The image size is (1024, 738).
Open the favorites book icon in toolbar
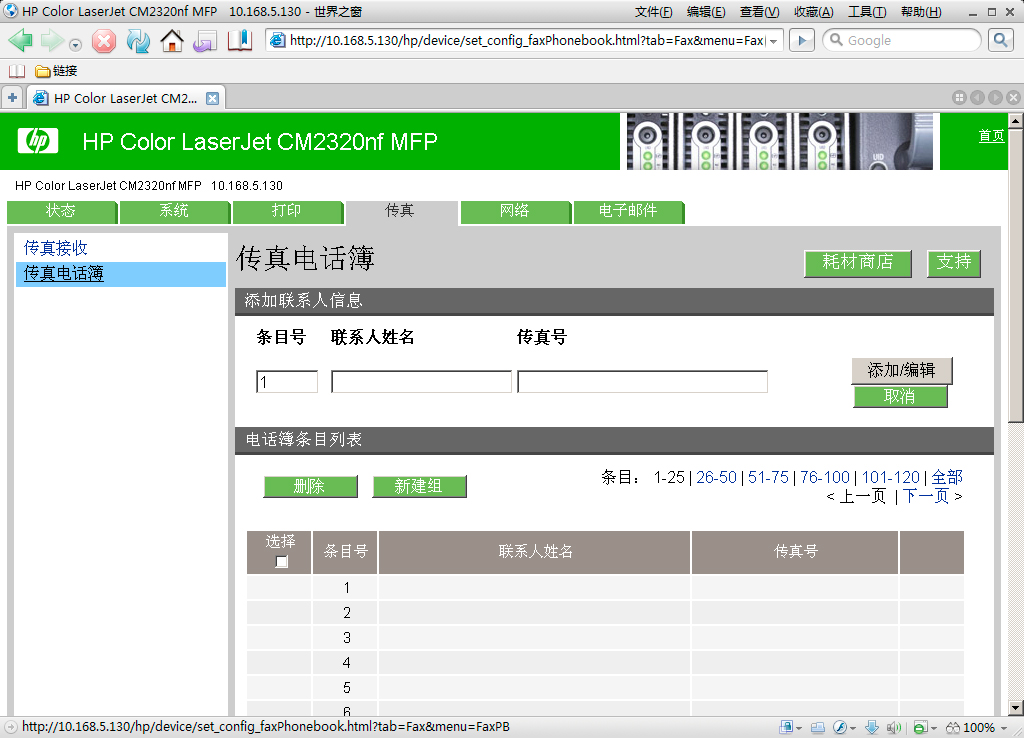click(240, 41)
